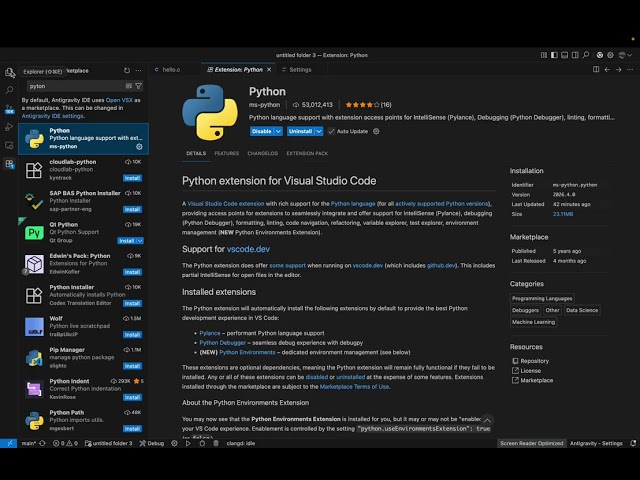This screenshot has height=480, width=640.
Task: Refresh the extensions marketplace list
Action: click(x=127, y=71)
